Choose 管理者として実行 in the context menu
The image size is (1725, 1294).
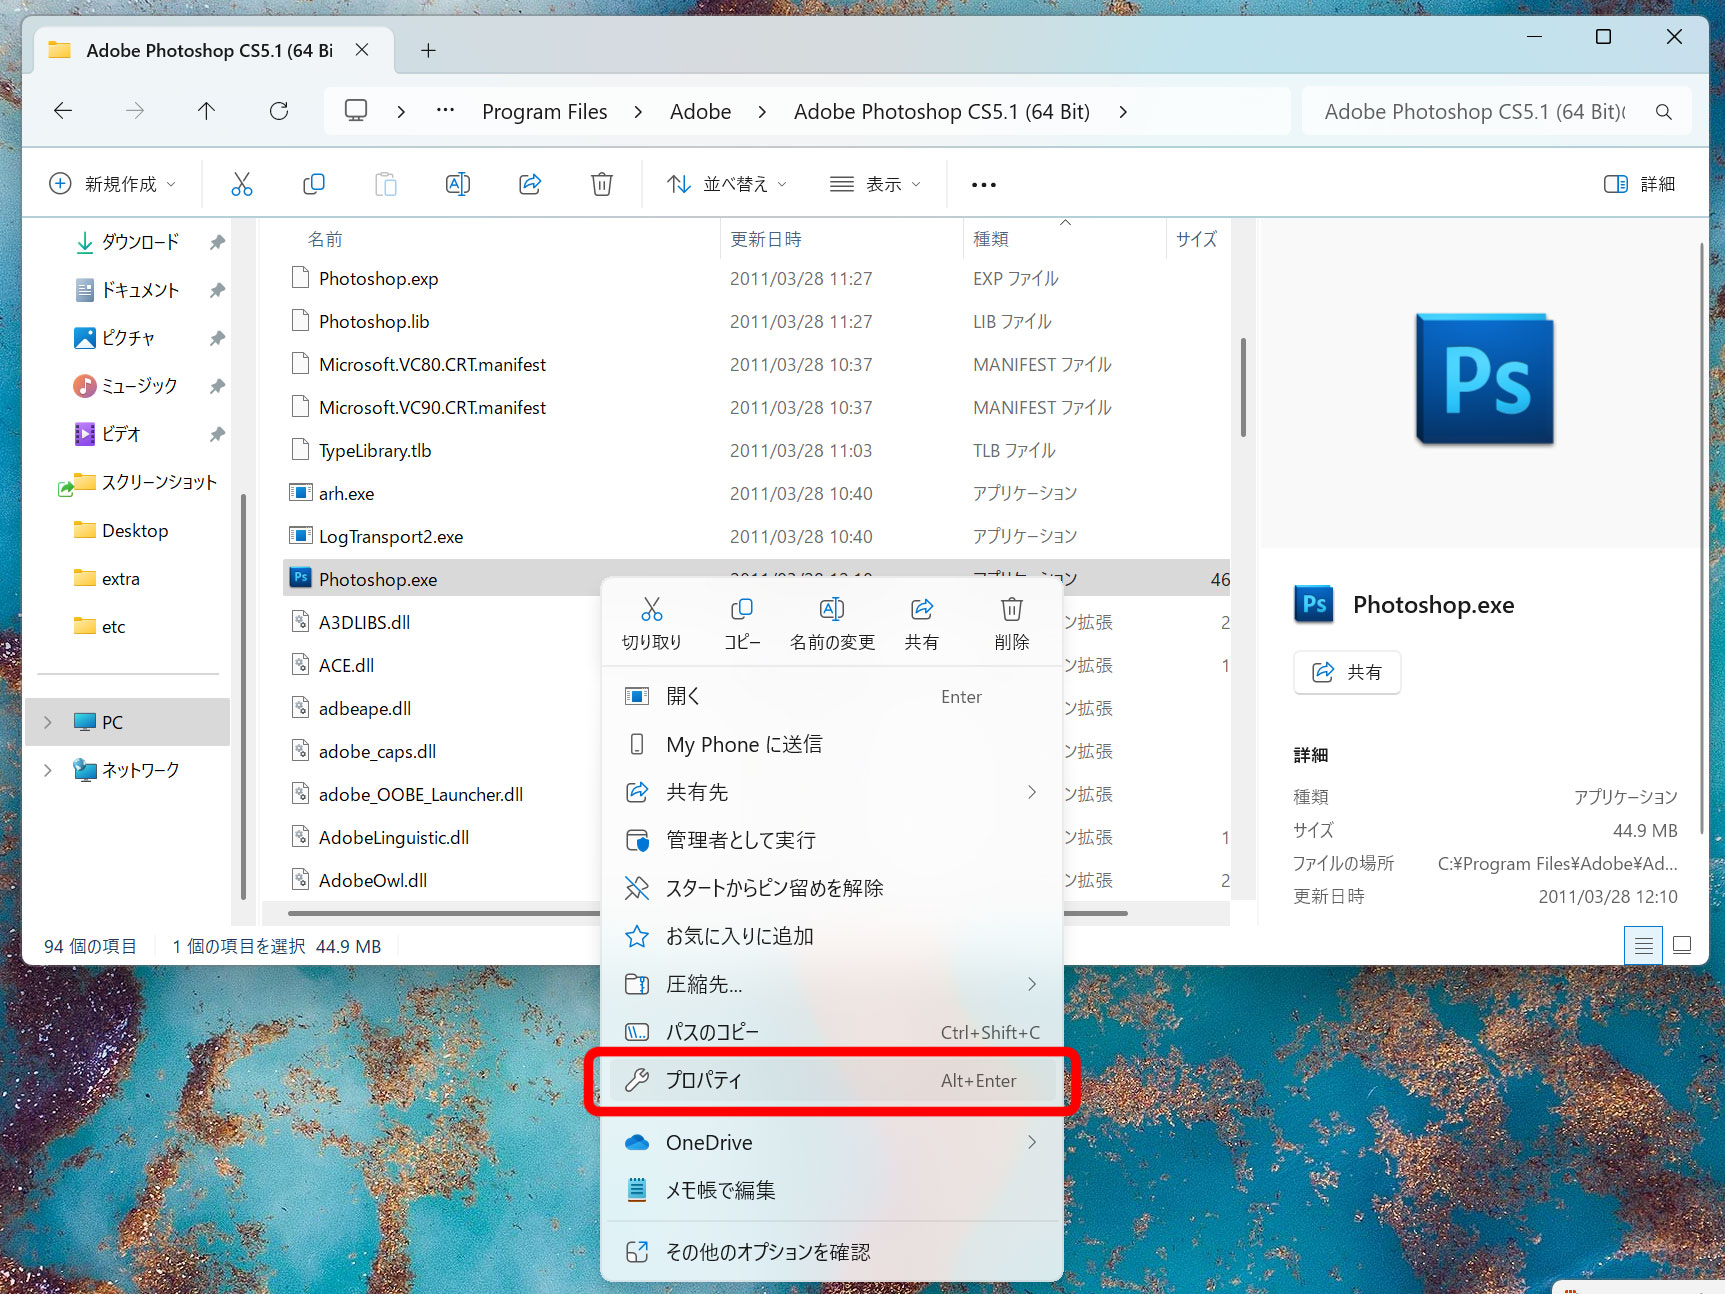pyautogui.click(x=832, y=840)
